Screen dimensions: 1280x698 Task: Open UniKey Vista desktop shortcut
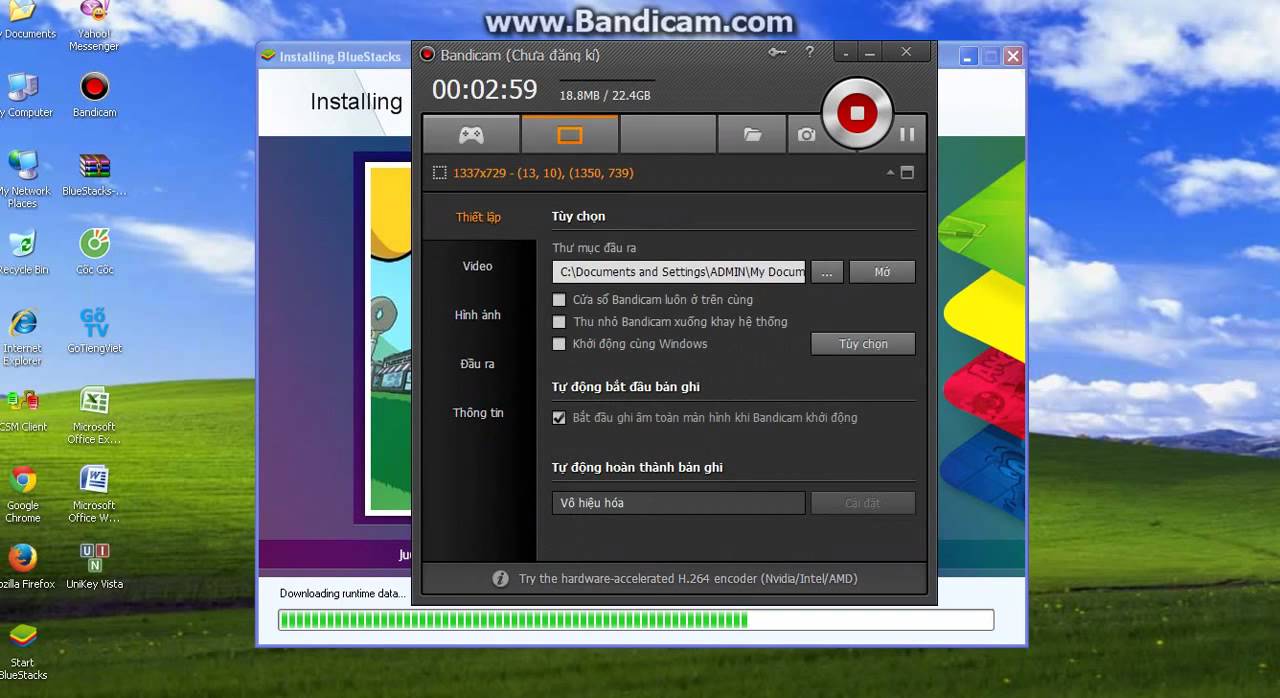pos(94,566)
